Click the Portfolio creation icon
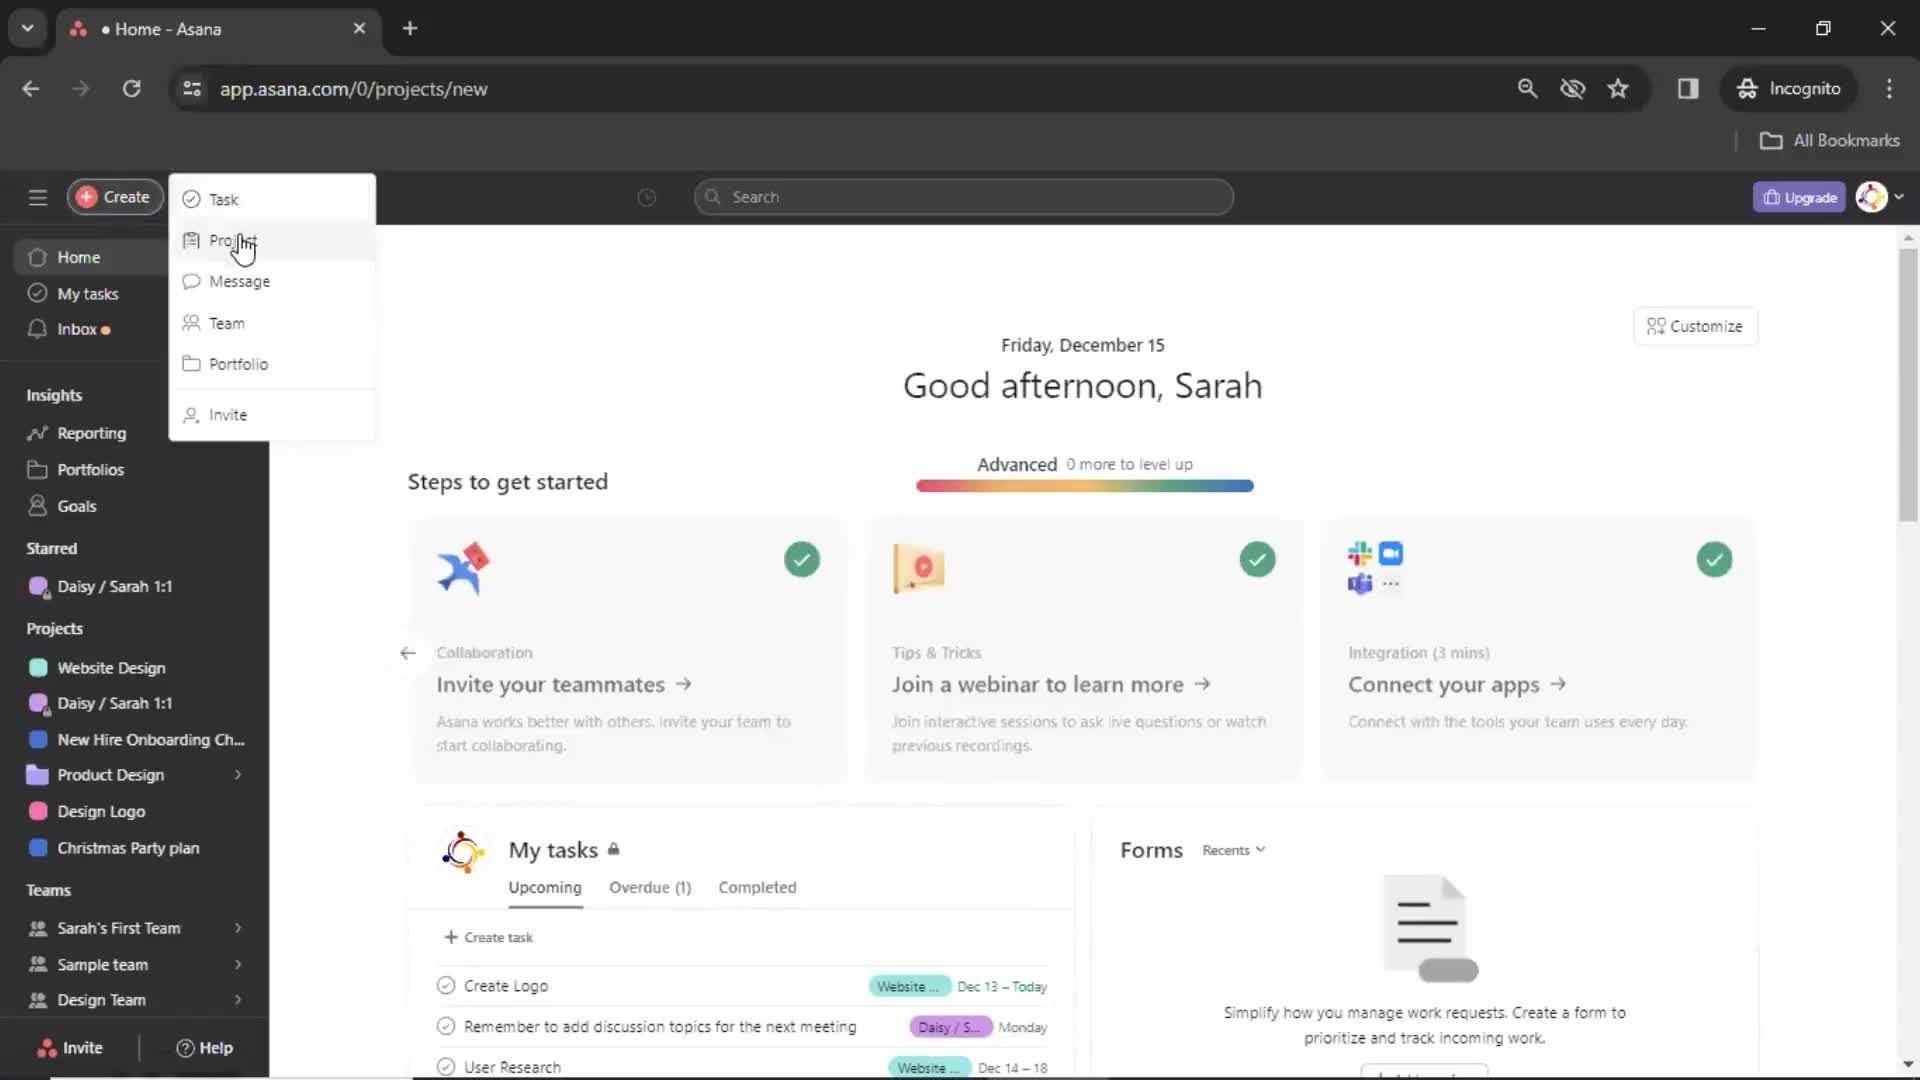1920x1080 pixels. coord(191,364)
